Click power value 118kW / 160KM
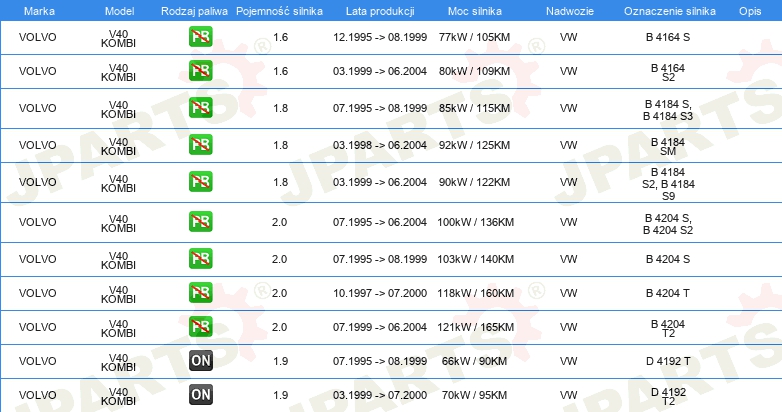782x412 pixels. 475,293
